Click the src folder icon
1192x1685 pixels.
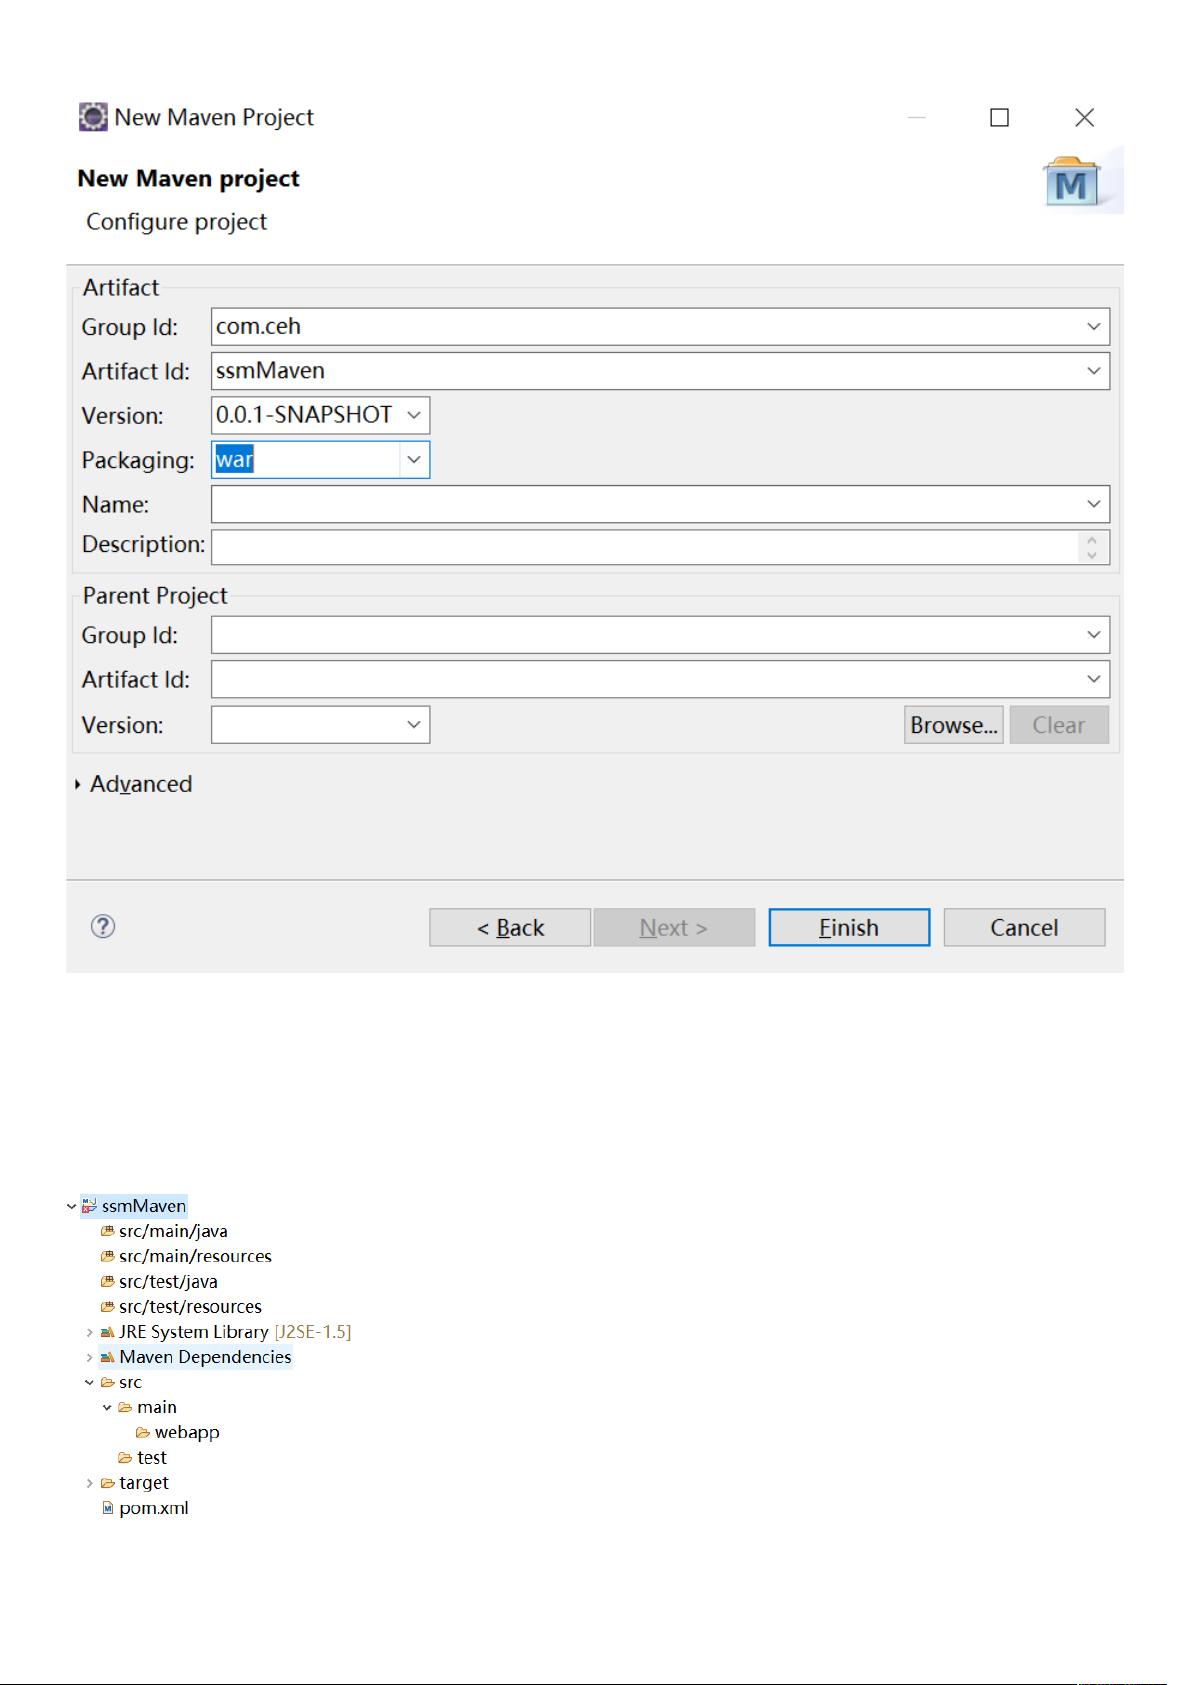107,1382
